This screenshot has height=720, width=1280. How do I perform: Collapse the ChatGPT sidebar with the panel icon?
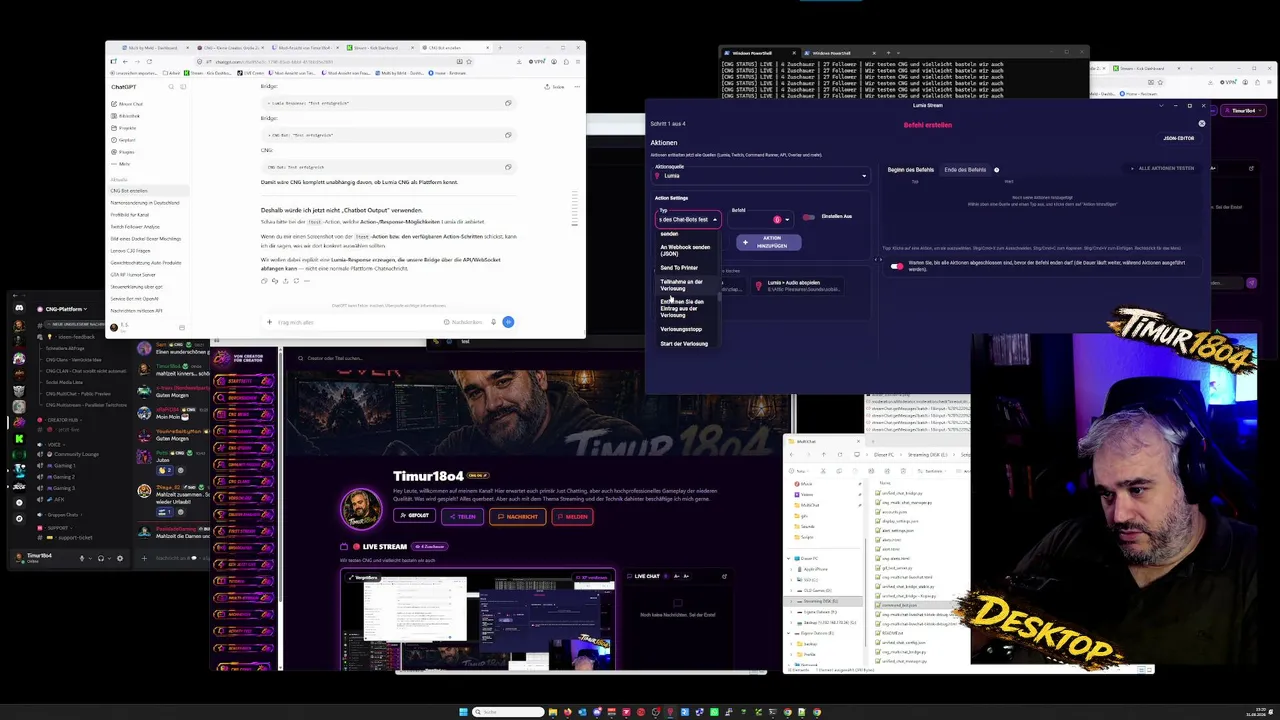[183, 87]
